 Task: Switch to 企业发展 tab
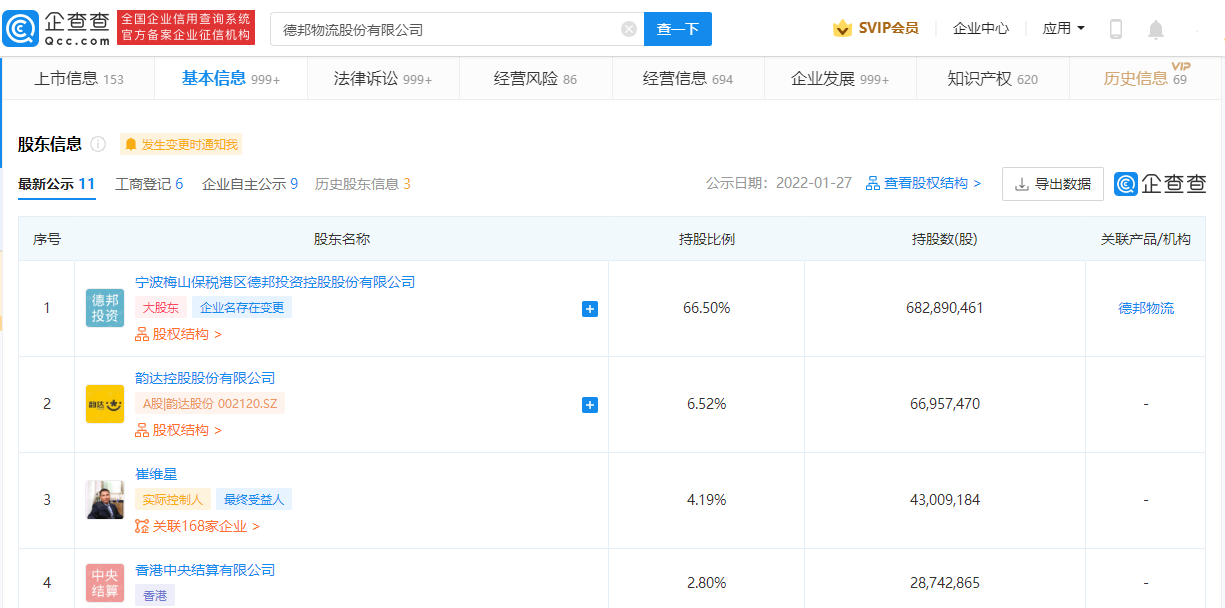tap(840, 79)
